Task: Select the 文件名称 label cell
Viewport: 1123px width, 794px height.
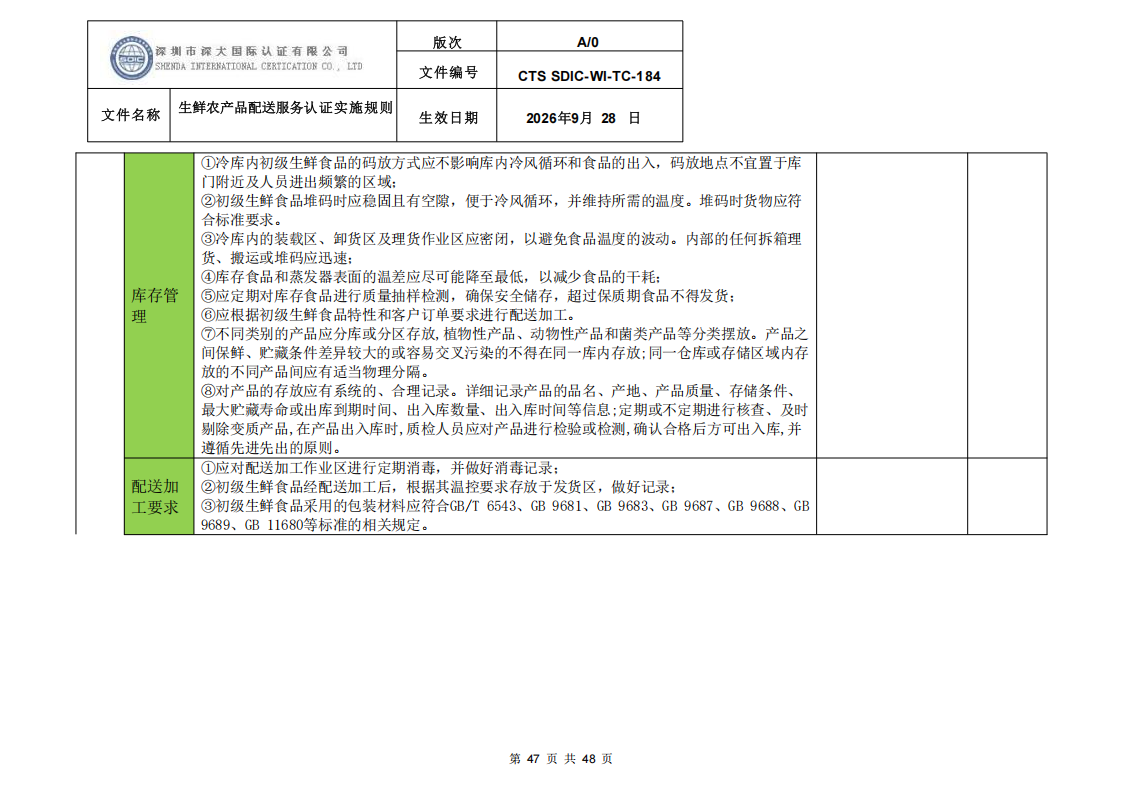Action: pyautogui.click(x=130, y=115)
